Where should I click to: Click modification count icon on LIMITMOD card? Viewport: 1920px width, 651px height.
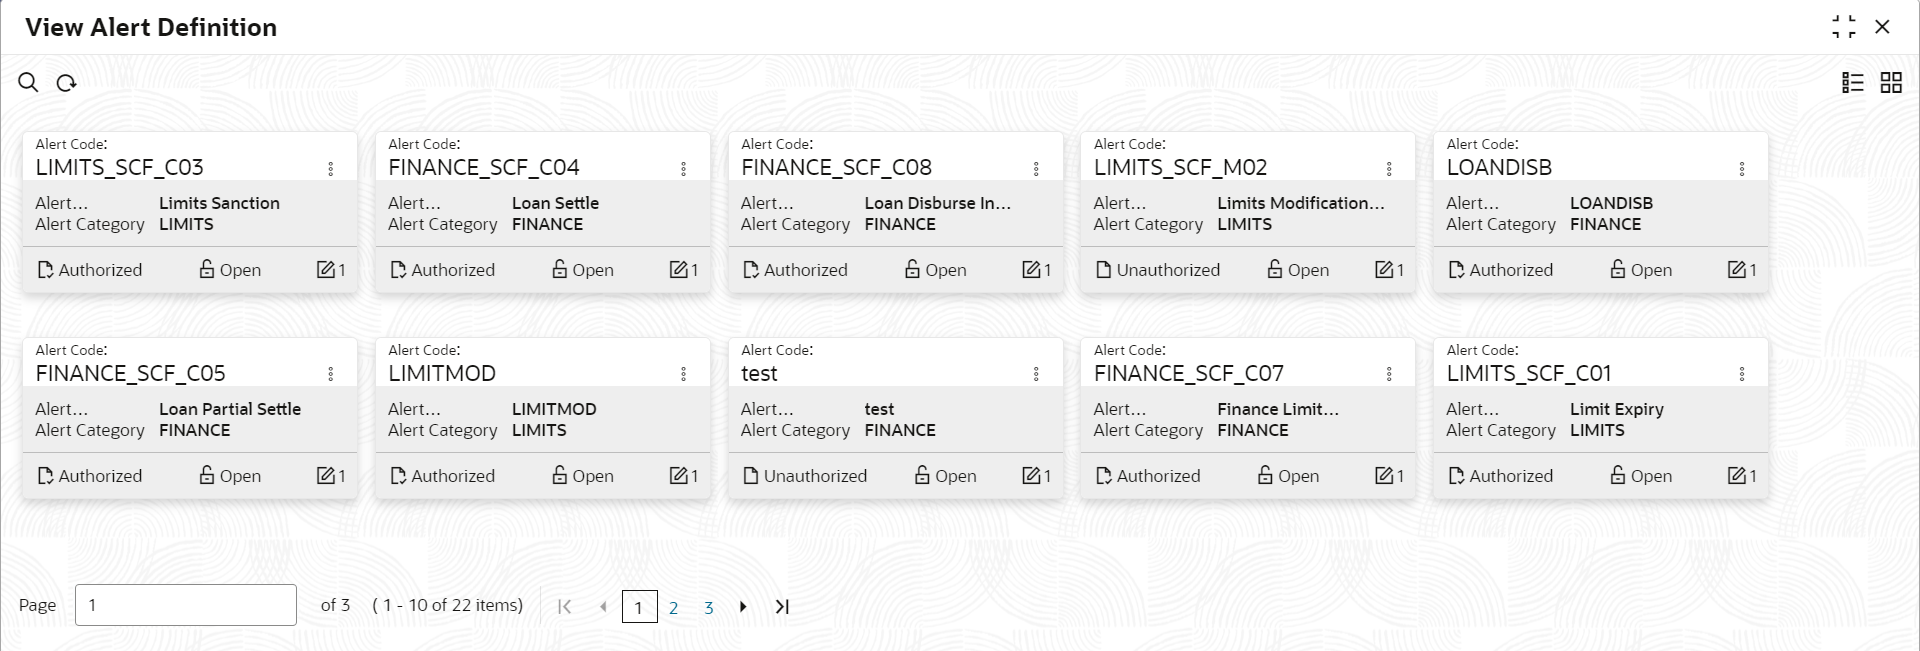679,476
